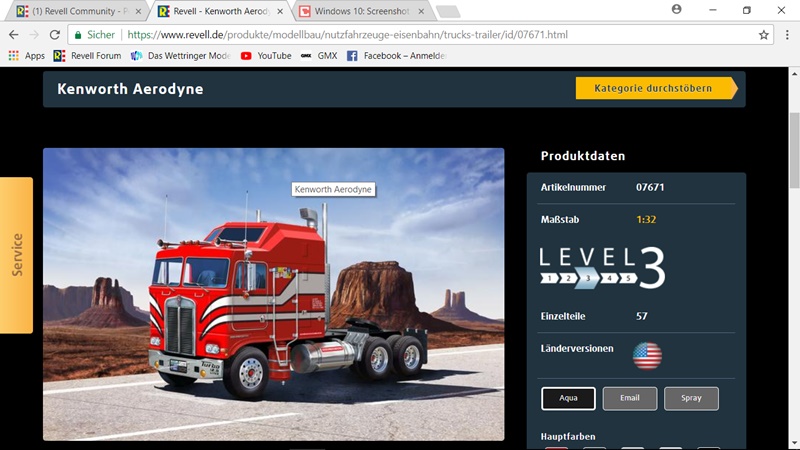Open a new browser tab

pos(448,11)
